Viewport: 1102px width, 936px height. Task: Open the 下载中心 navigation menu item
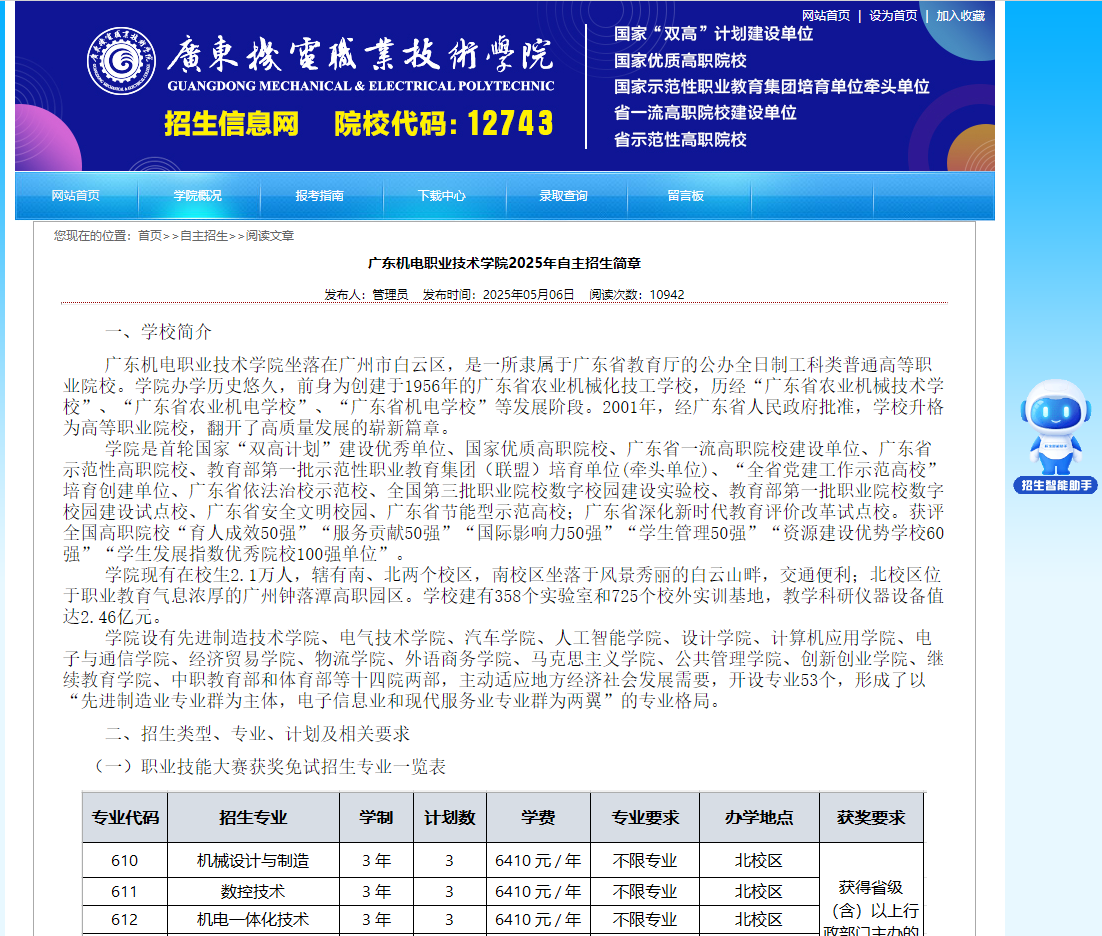coord(443,196)
